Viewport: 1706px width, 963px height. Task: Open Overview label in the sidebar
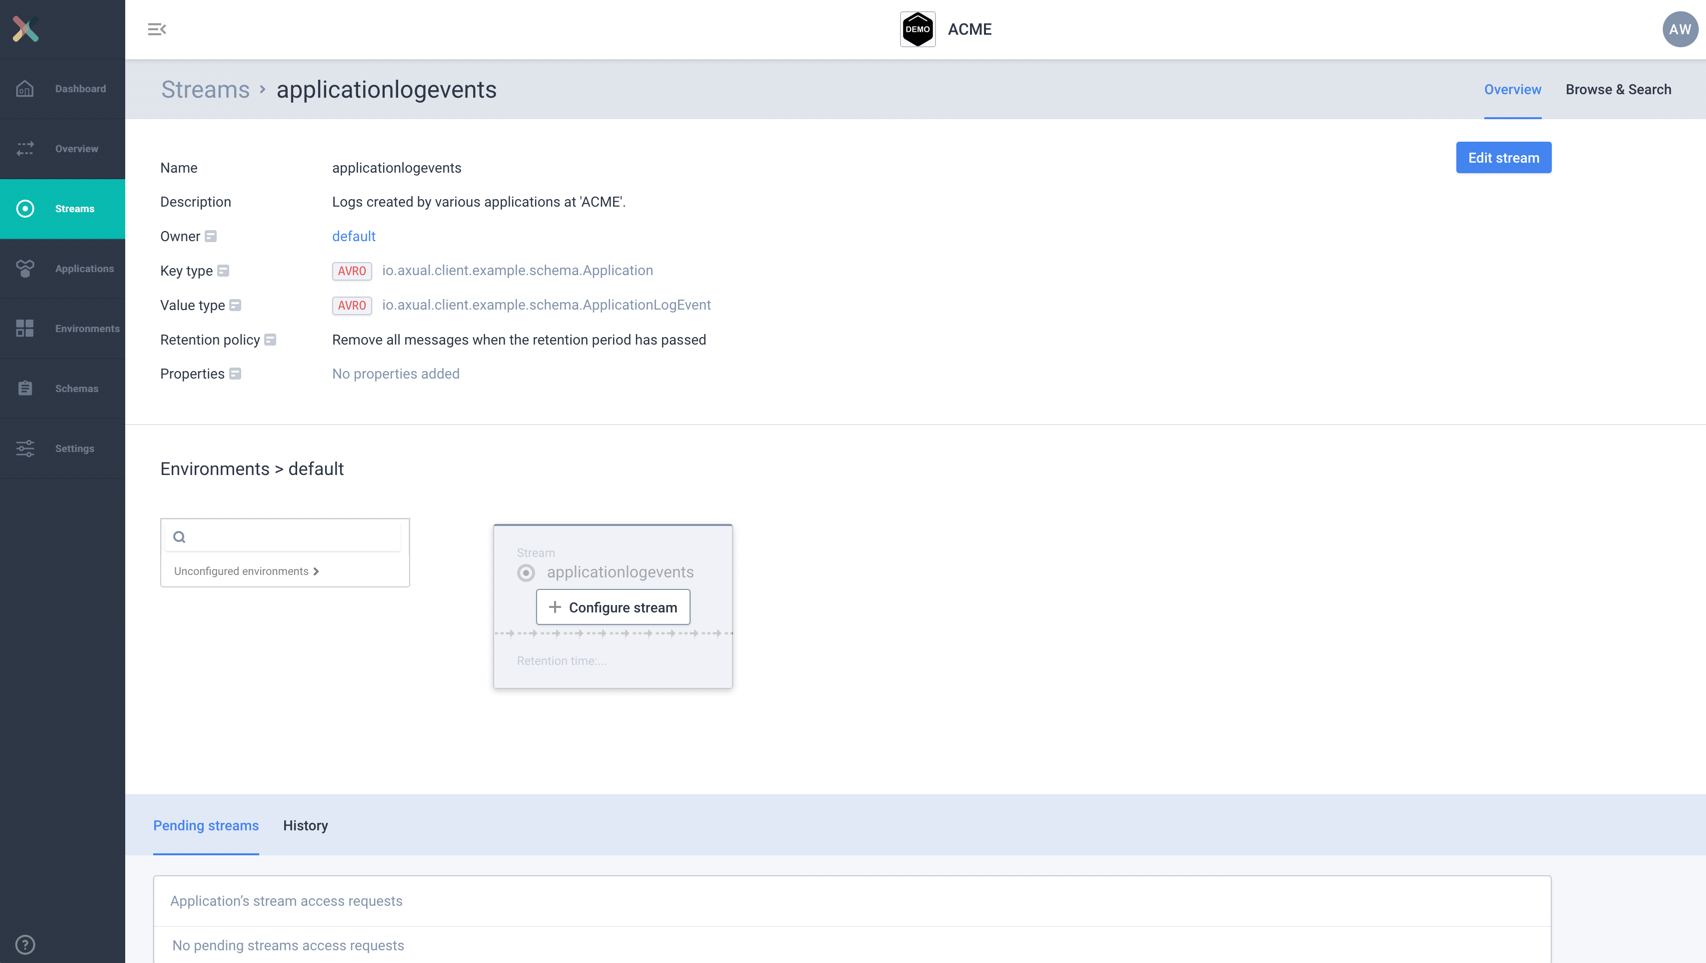(x=76, y=149)
